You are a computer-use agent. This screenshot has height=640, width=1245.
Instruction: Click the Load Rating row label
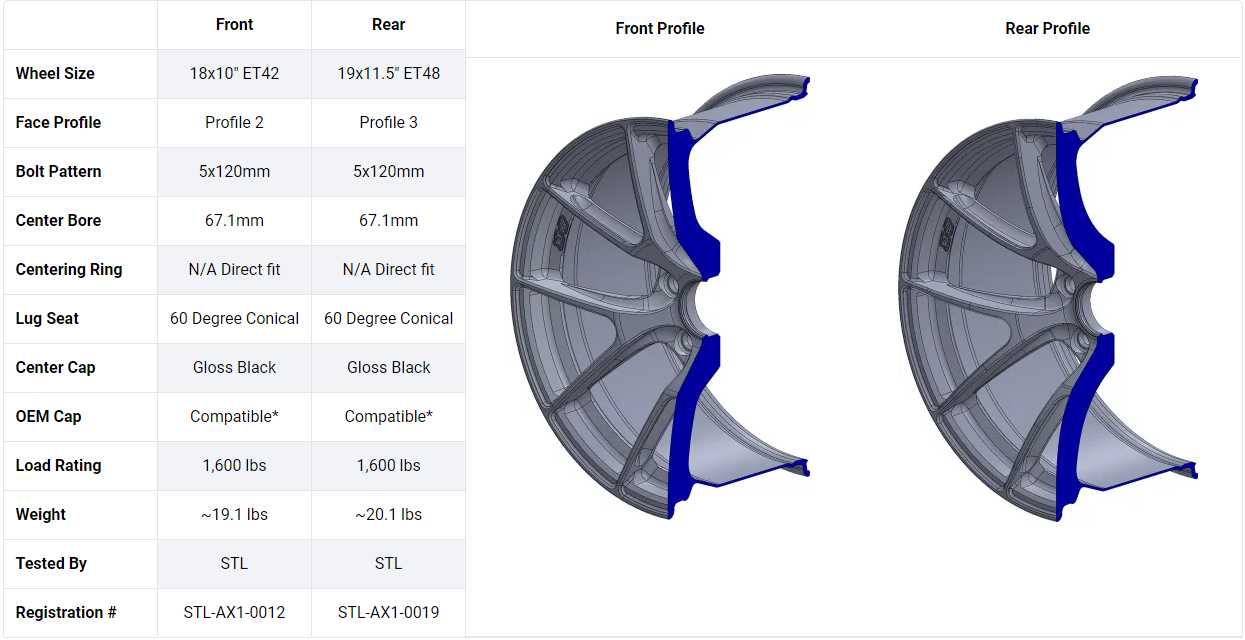coord(59,466)
